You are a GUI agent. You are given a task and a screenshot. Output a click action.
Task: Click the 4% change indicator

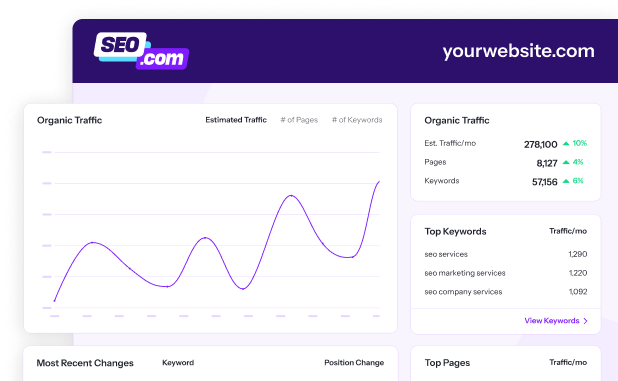[578, 162]
